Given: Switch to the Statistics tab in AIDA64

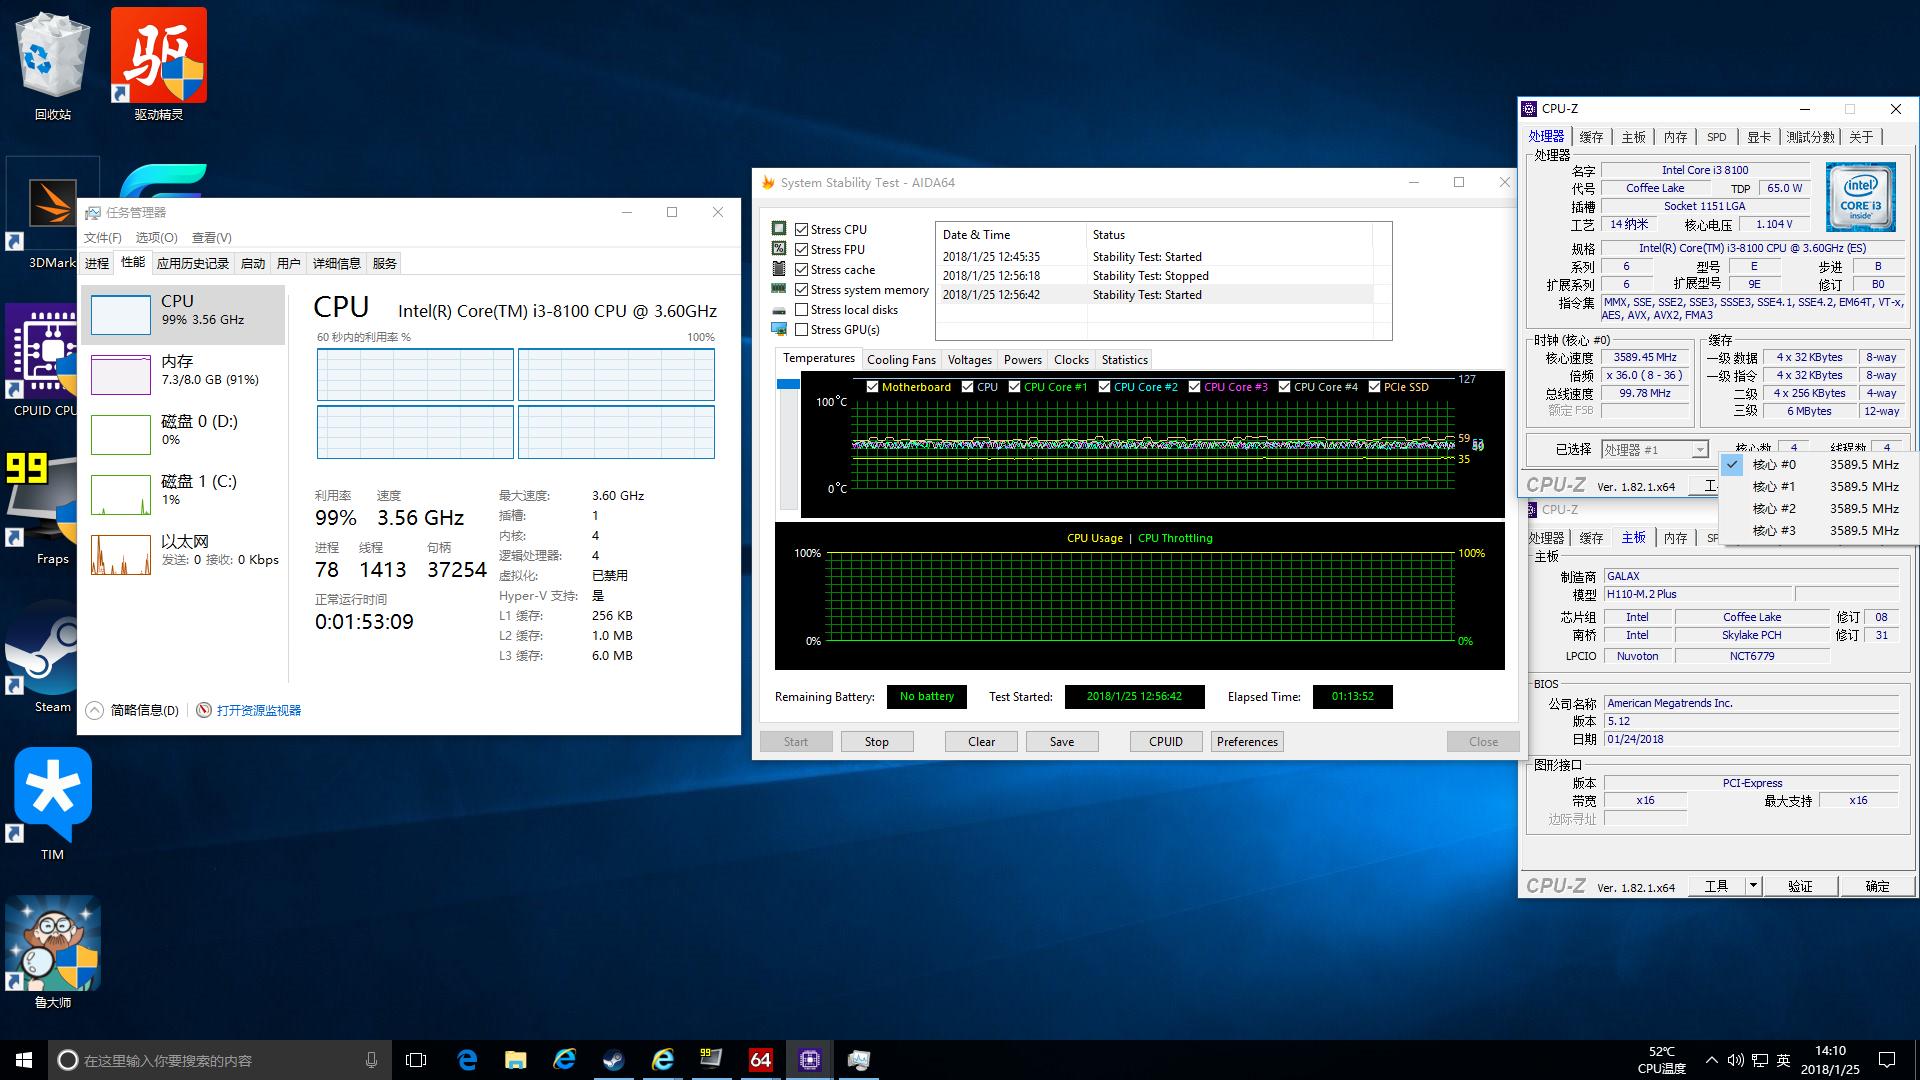Looking at the screenshot, I should point(1123,359).
